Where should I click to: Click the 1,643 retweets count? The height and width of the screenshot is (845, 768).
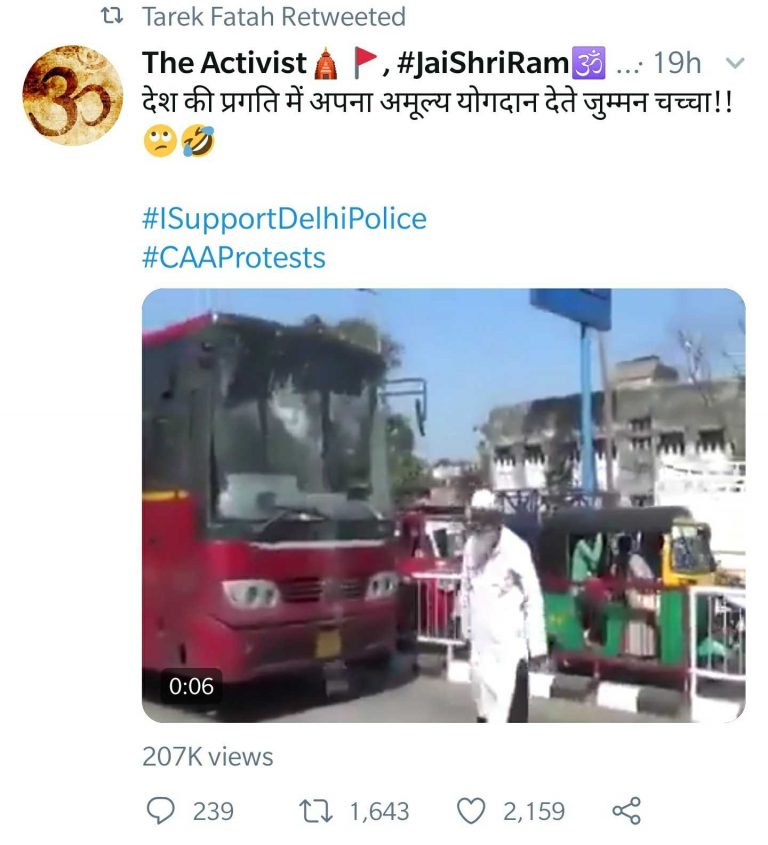379,811
